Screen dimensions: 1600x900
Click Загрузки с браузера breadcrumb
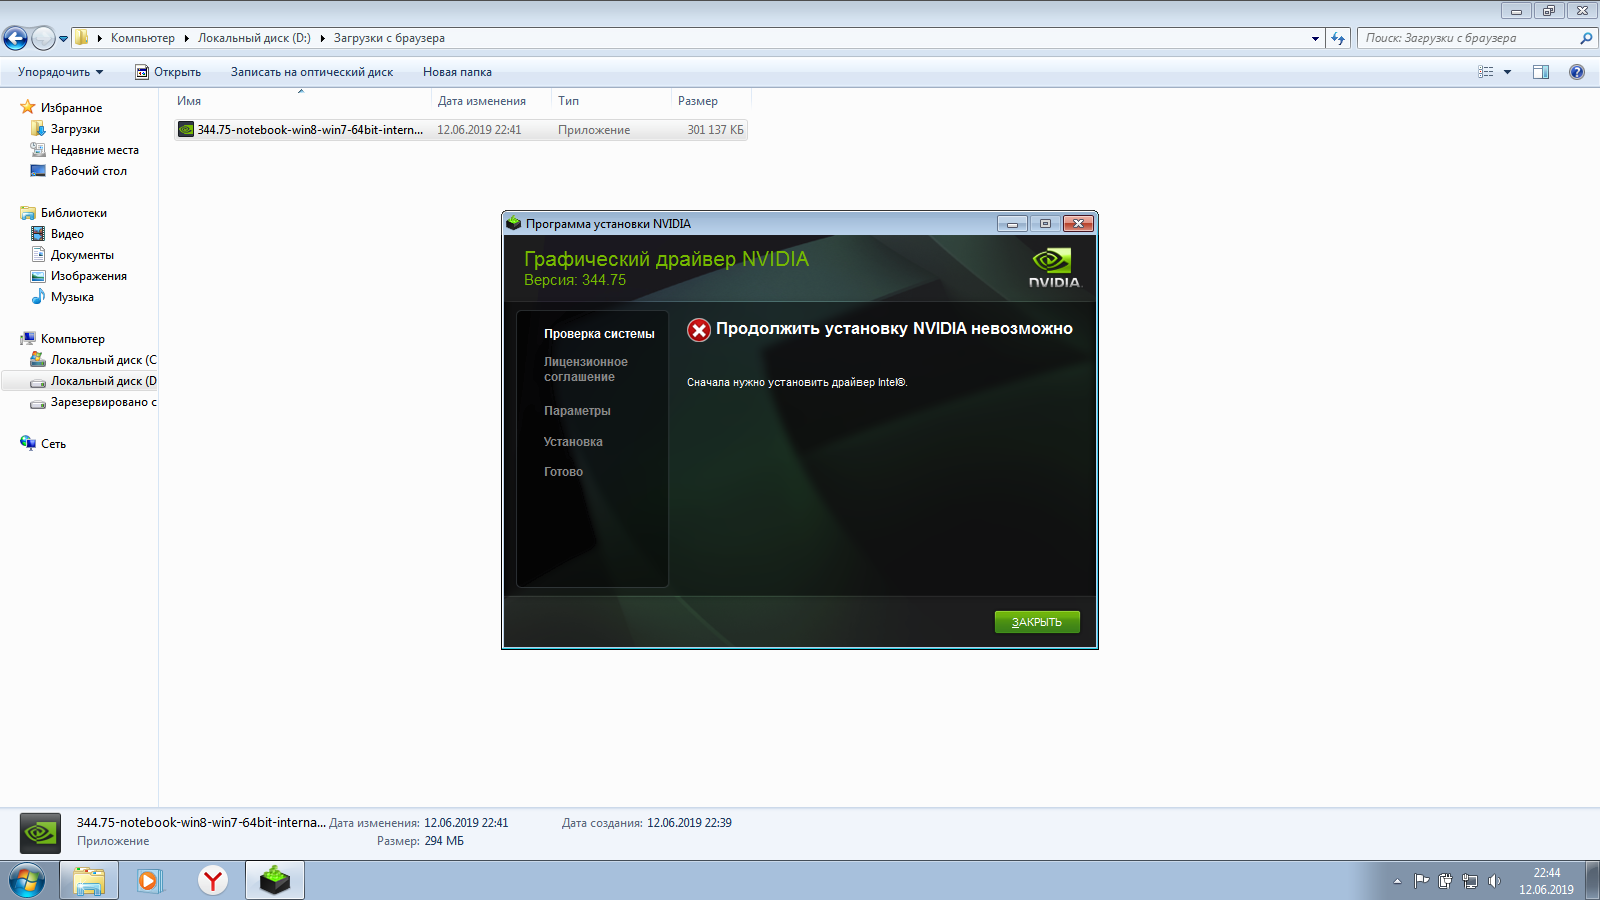click(389, 38)
